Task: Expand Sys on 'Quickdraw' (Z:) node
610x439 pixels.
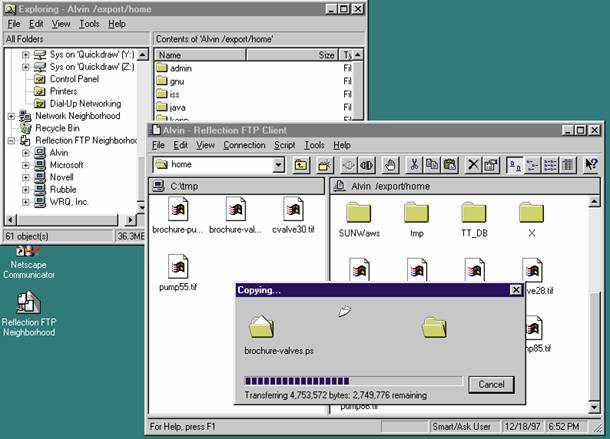Action: click(x=25, y=67)
